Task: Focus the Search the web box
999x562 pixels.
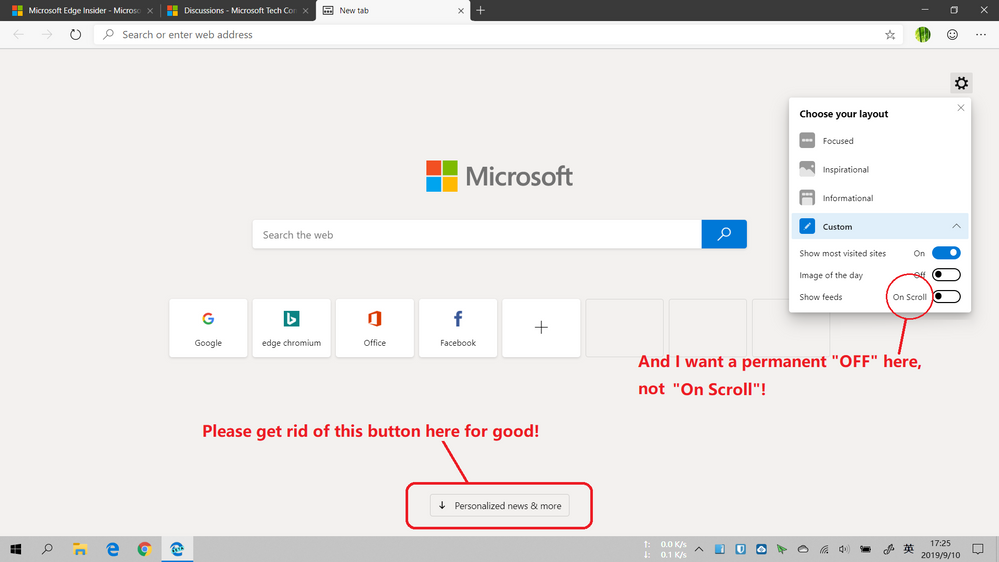Action: coord(477,234)
